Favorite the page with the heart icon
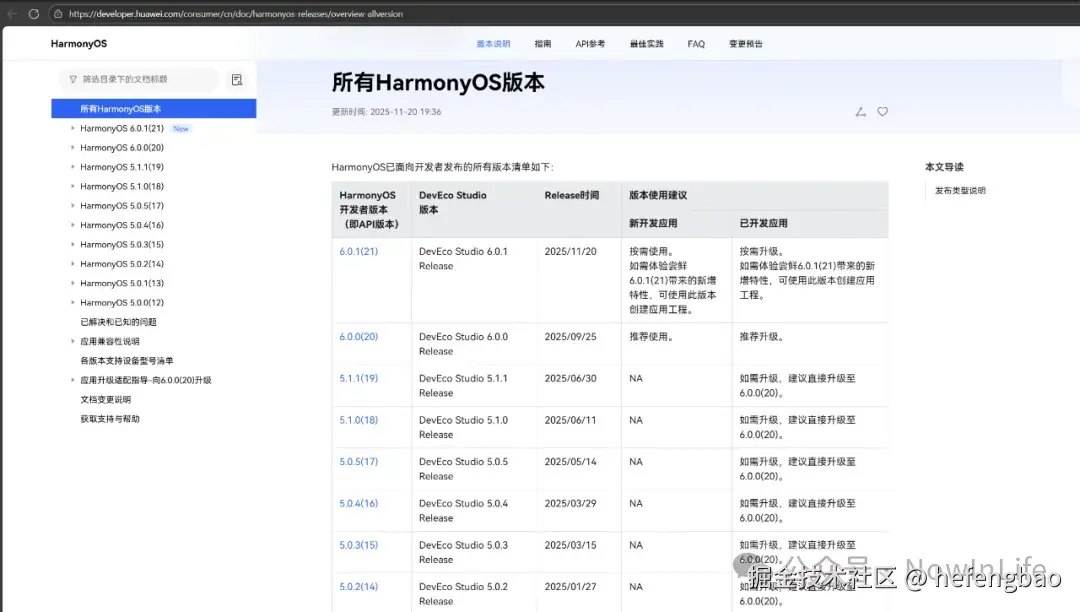 [882, 112]
